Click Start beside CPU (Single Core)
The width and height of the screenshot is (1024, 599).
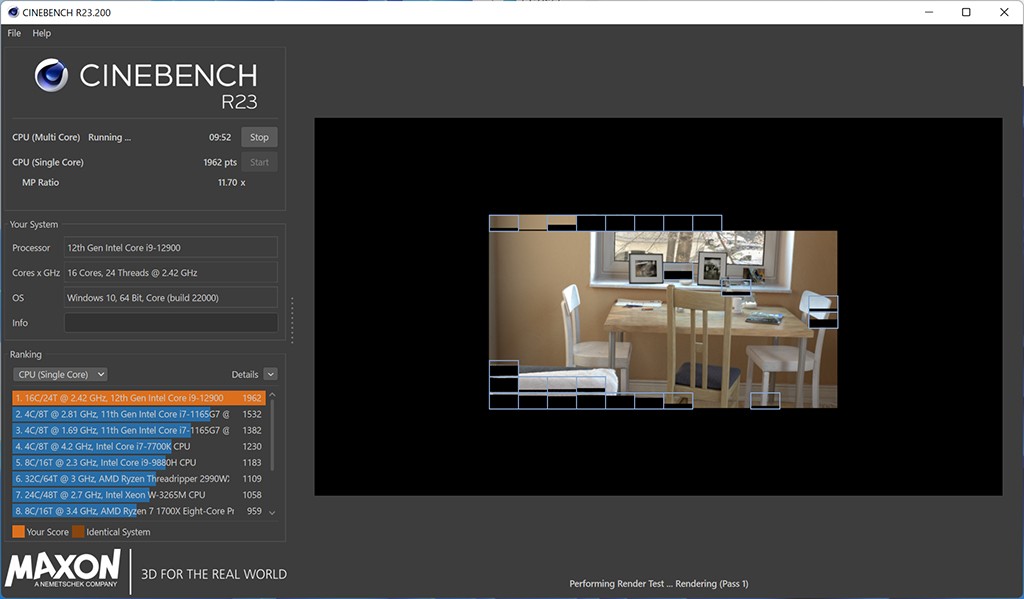(x=259, y=162)
